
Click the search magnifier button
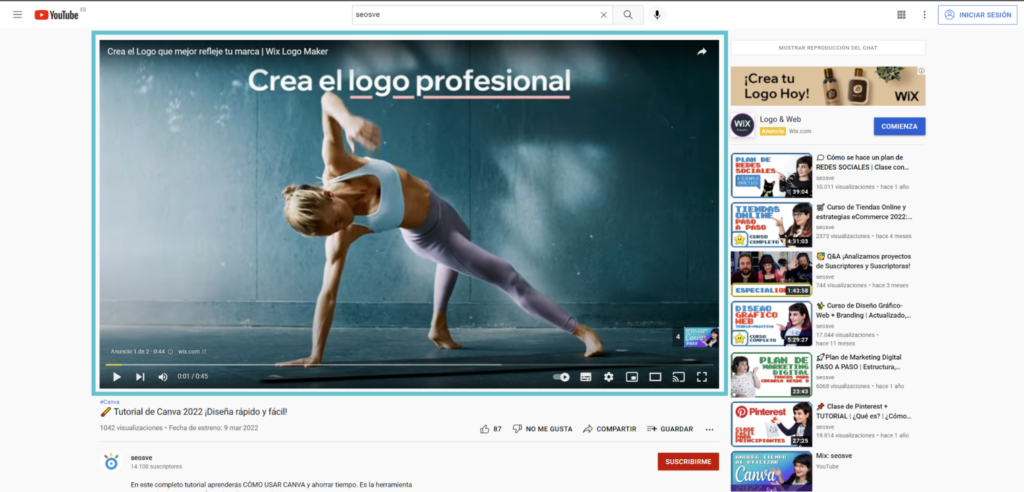pyautogui.click(x=628, y=14)
